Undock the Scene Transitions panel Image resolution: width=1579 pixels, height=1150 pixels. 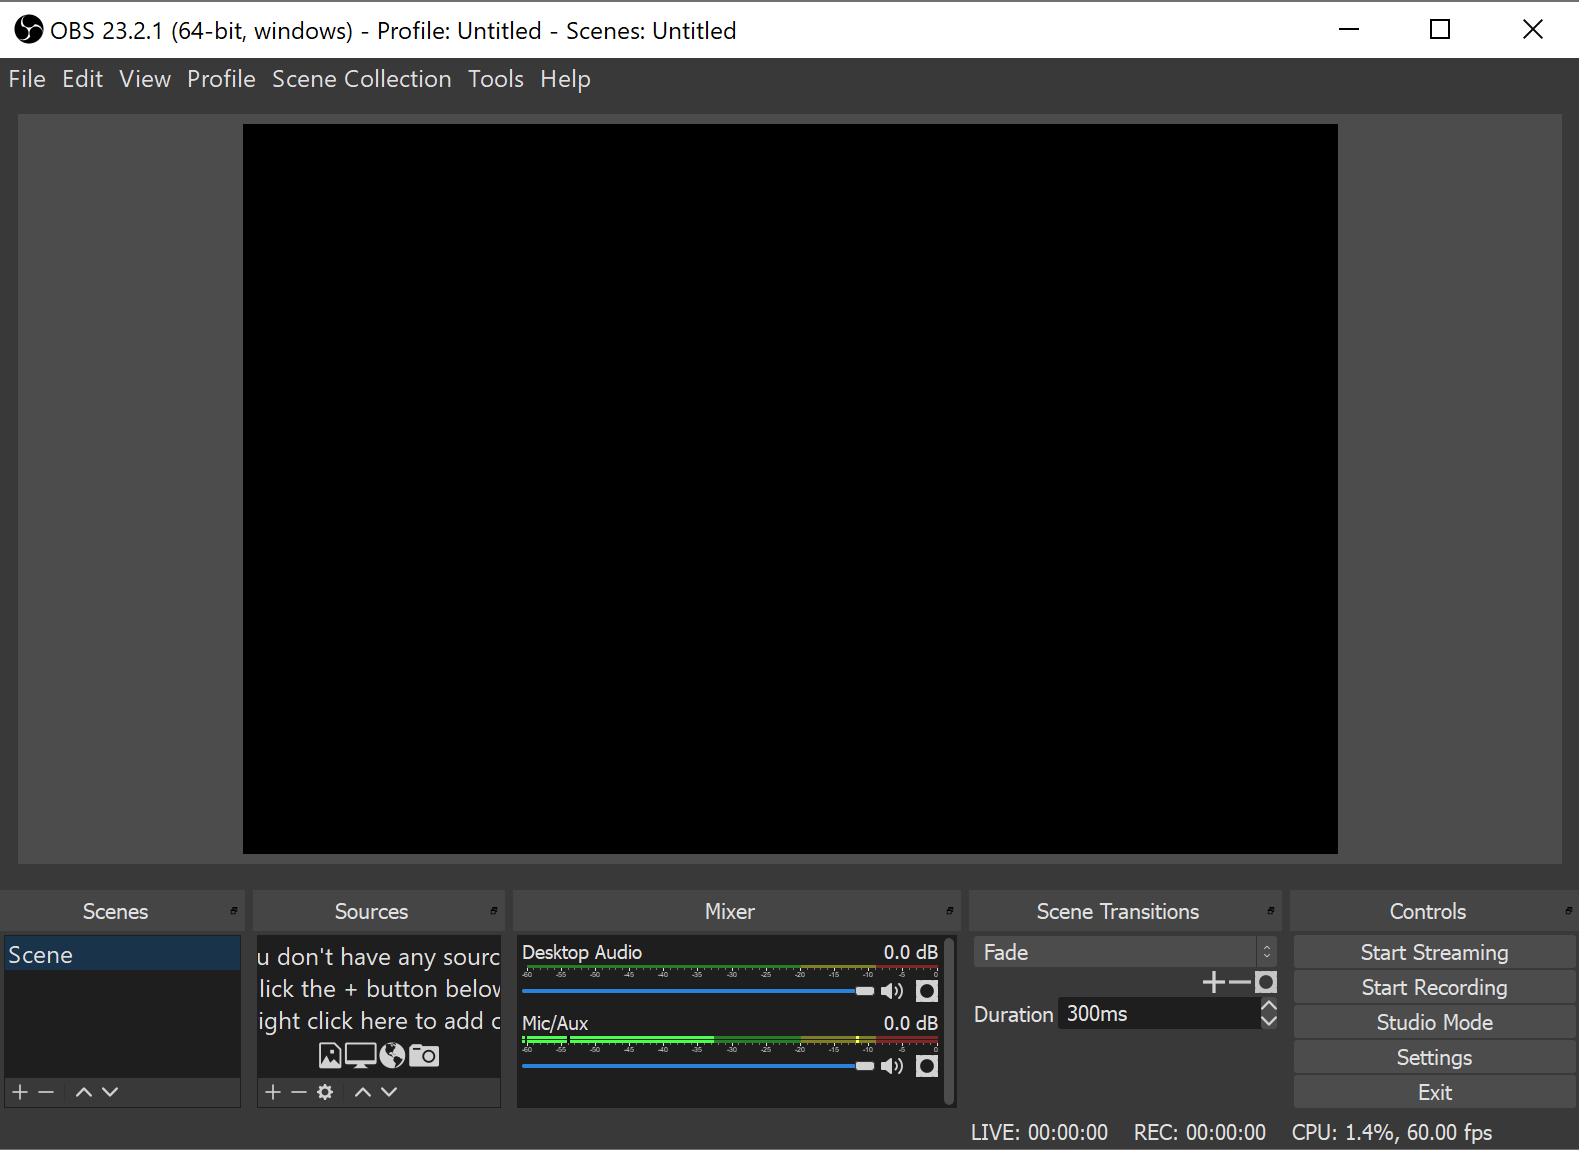1271,911
